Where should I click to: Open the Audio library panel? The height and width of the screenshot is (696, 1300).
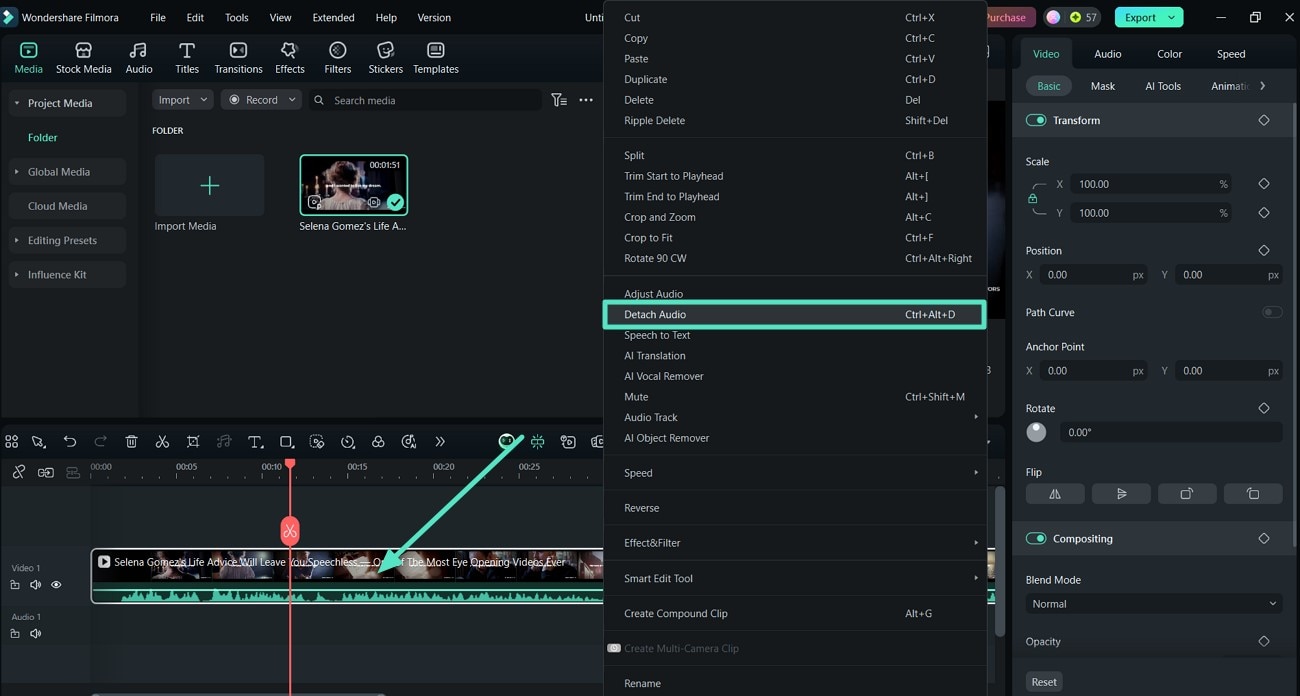click(139, 58)
